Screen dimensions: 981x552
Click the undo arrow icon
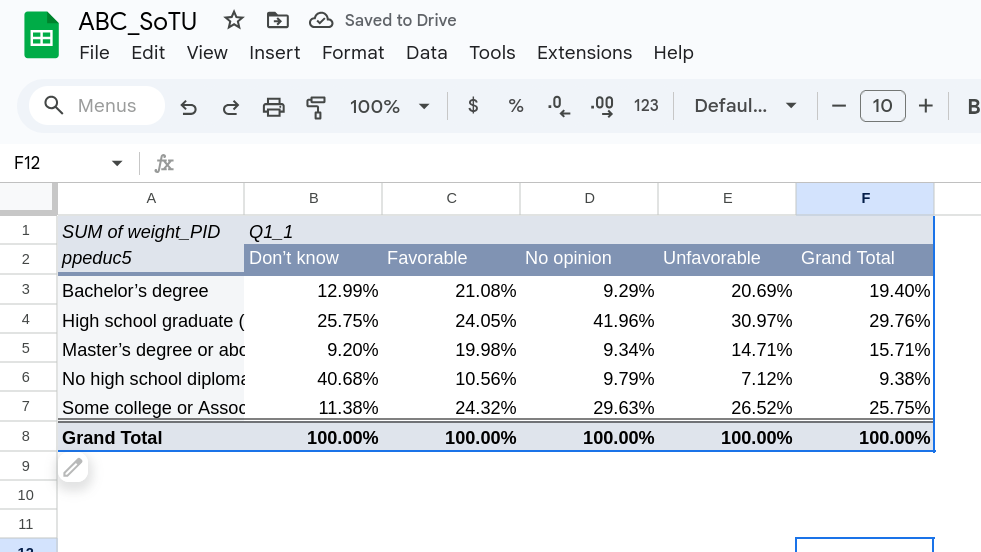188,106
